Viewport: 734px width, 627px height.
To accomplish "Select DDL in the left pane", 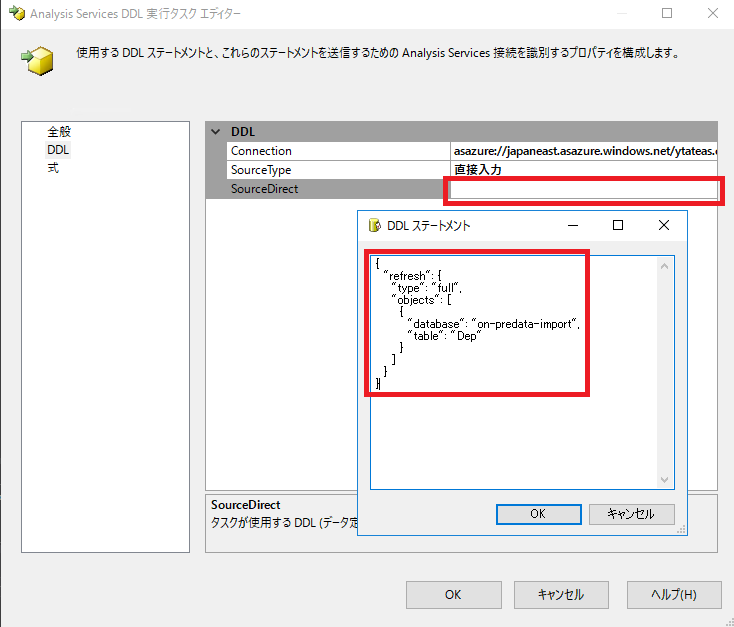I will coord(59,149).
